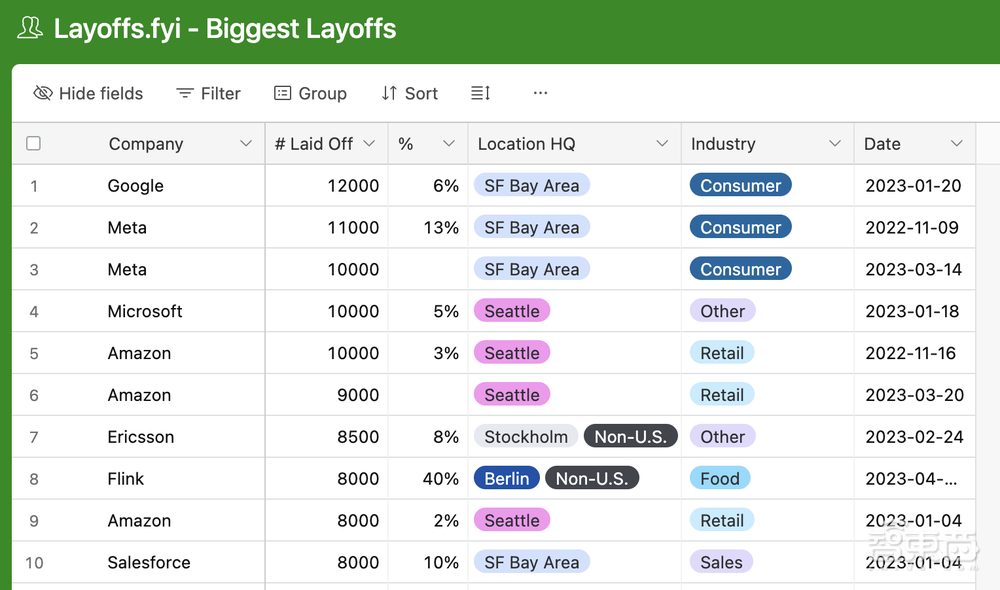Click the Berlin location tag in Flink row

[507, 479]
